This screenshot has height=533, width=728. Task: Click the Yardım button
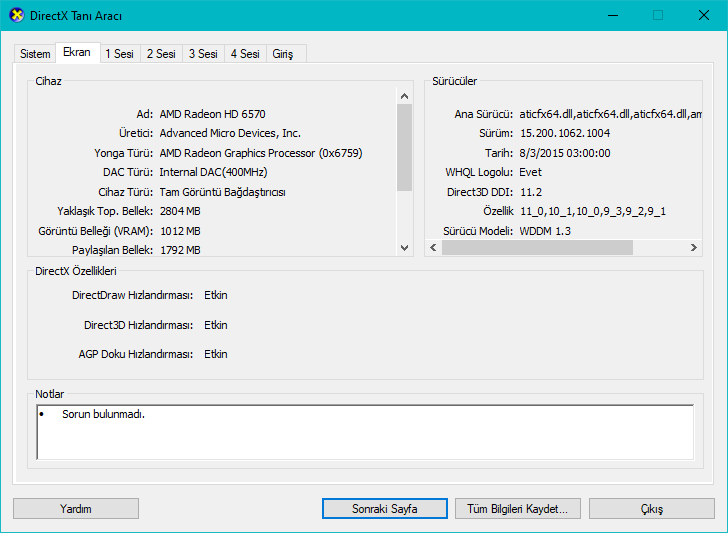(76, 508)
